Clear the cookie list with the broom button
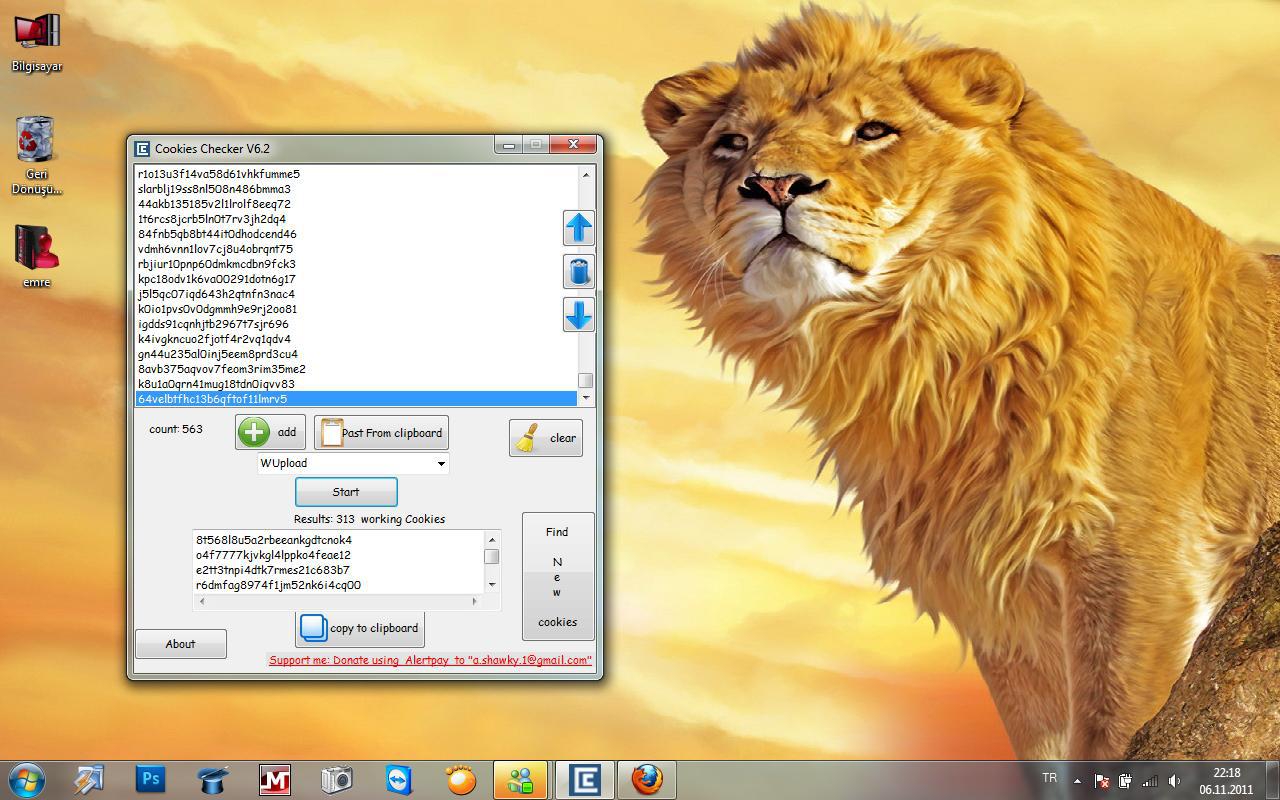The height and width of the screenshot is (800, 1280). point(546,437)
